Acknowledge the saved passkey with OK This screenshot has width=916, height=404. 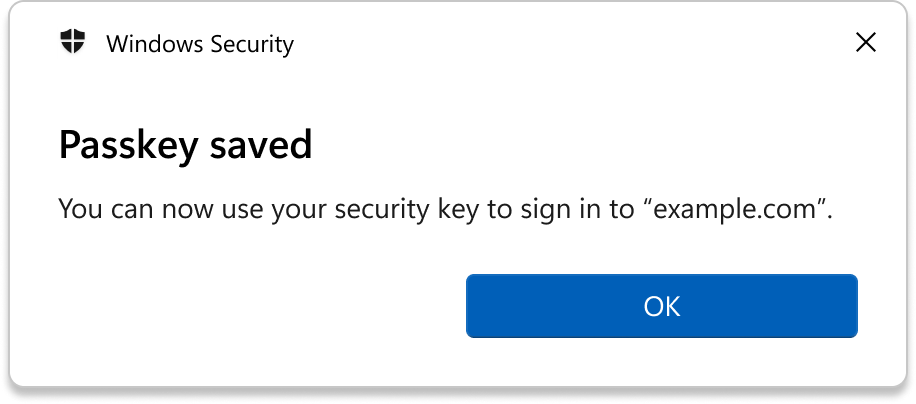[661, 306]
